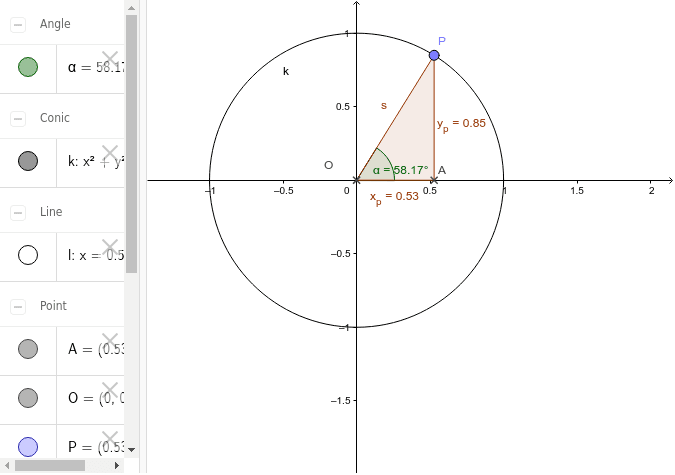Delete the angle α entry
Screen dimensions: 675x475
click(x=110, y=58)
